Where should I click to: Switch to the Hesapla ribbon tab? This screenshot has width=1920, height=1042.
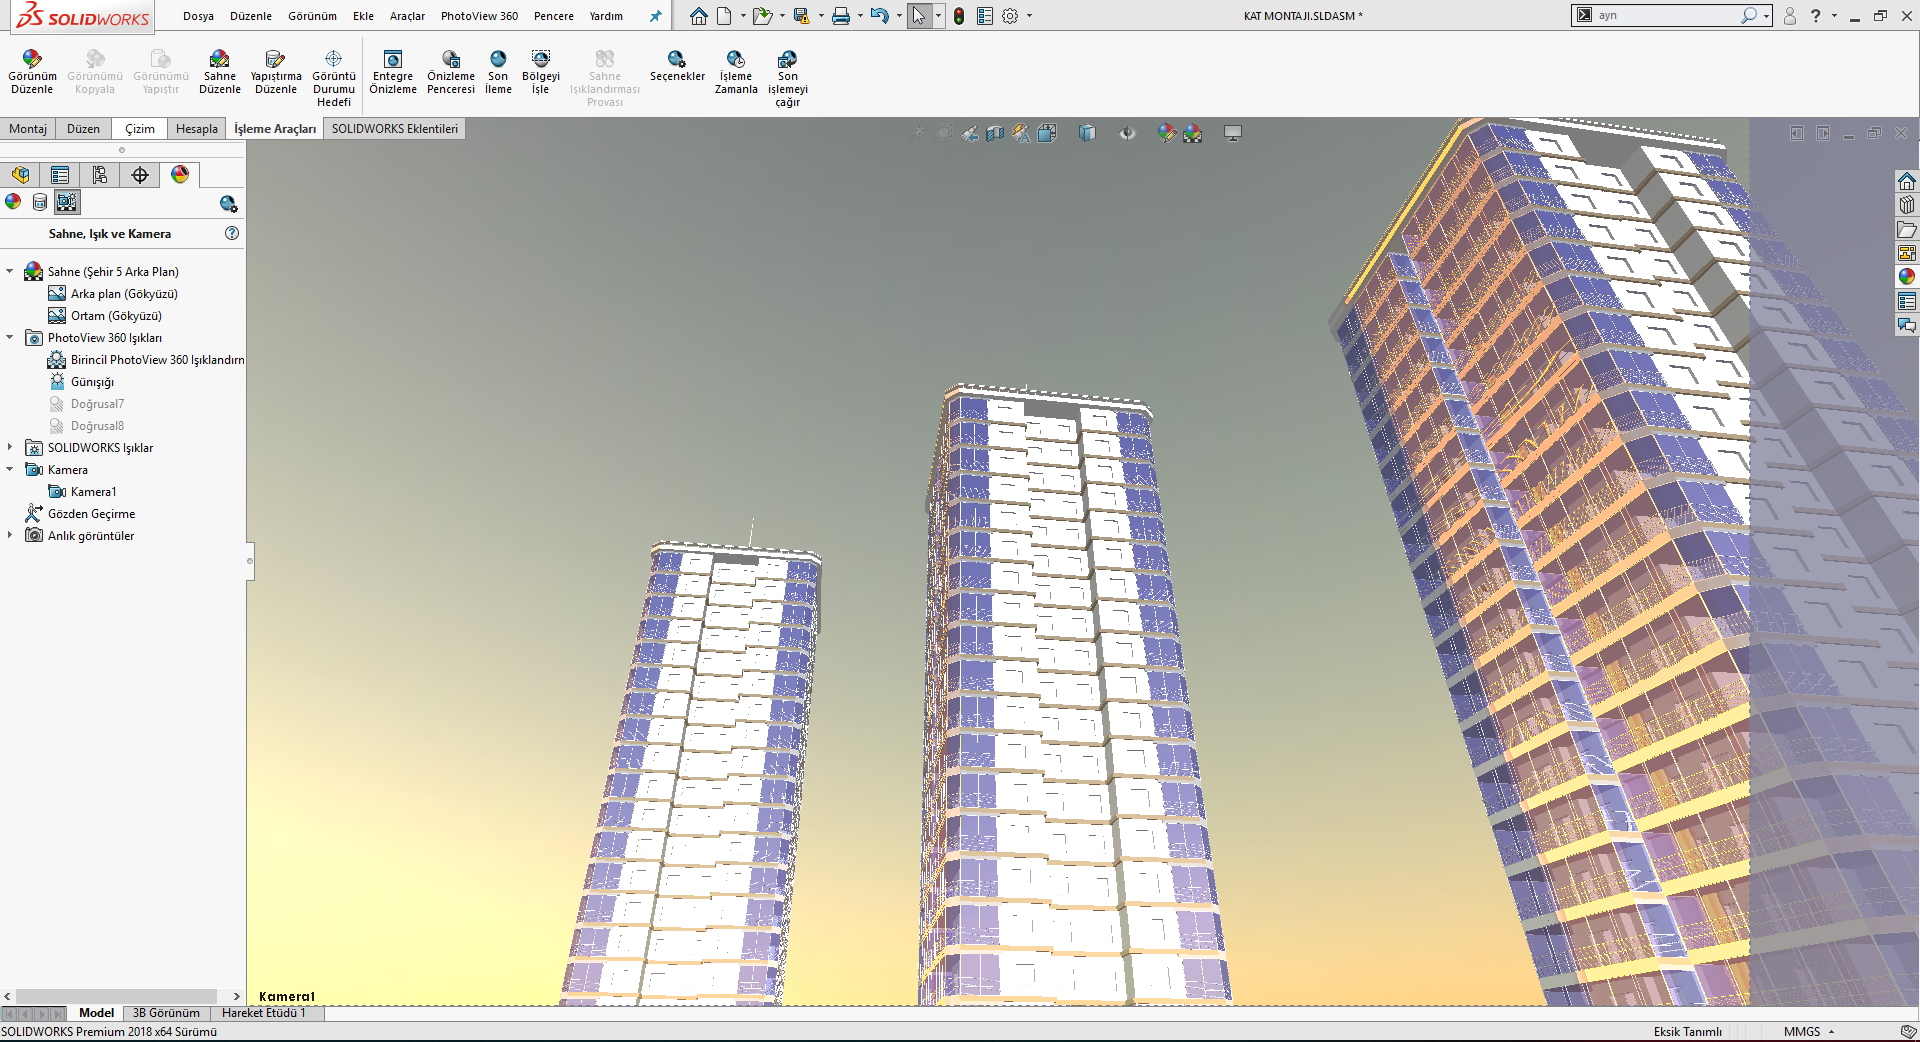(x=197, y=129)
